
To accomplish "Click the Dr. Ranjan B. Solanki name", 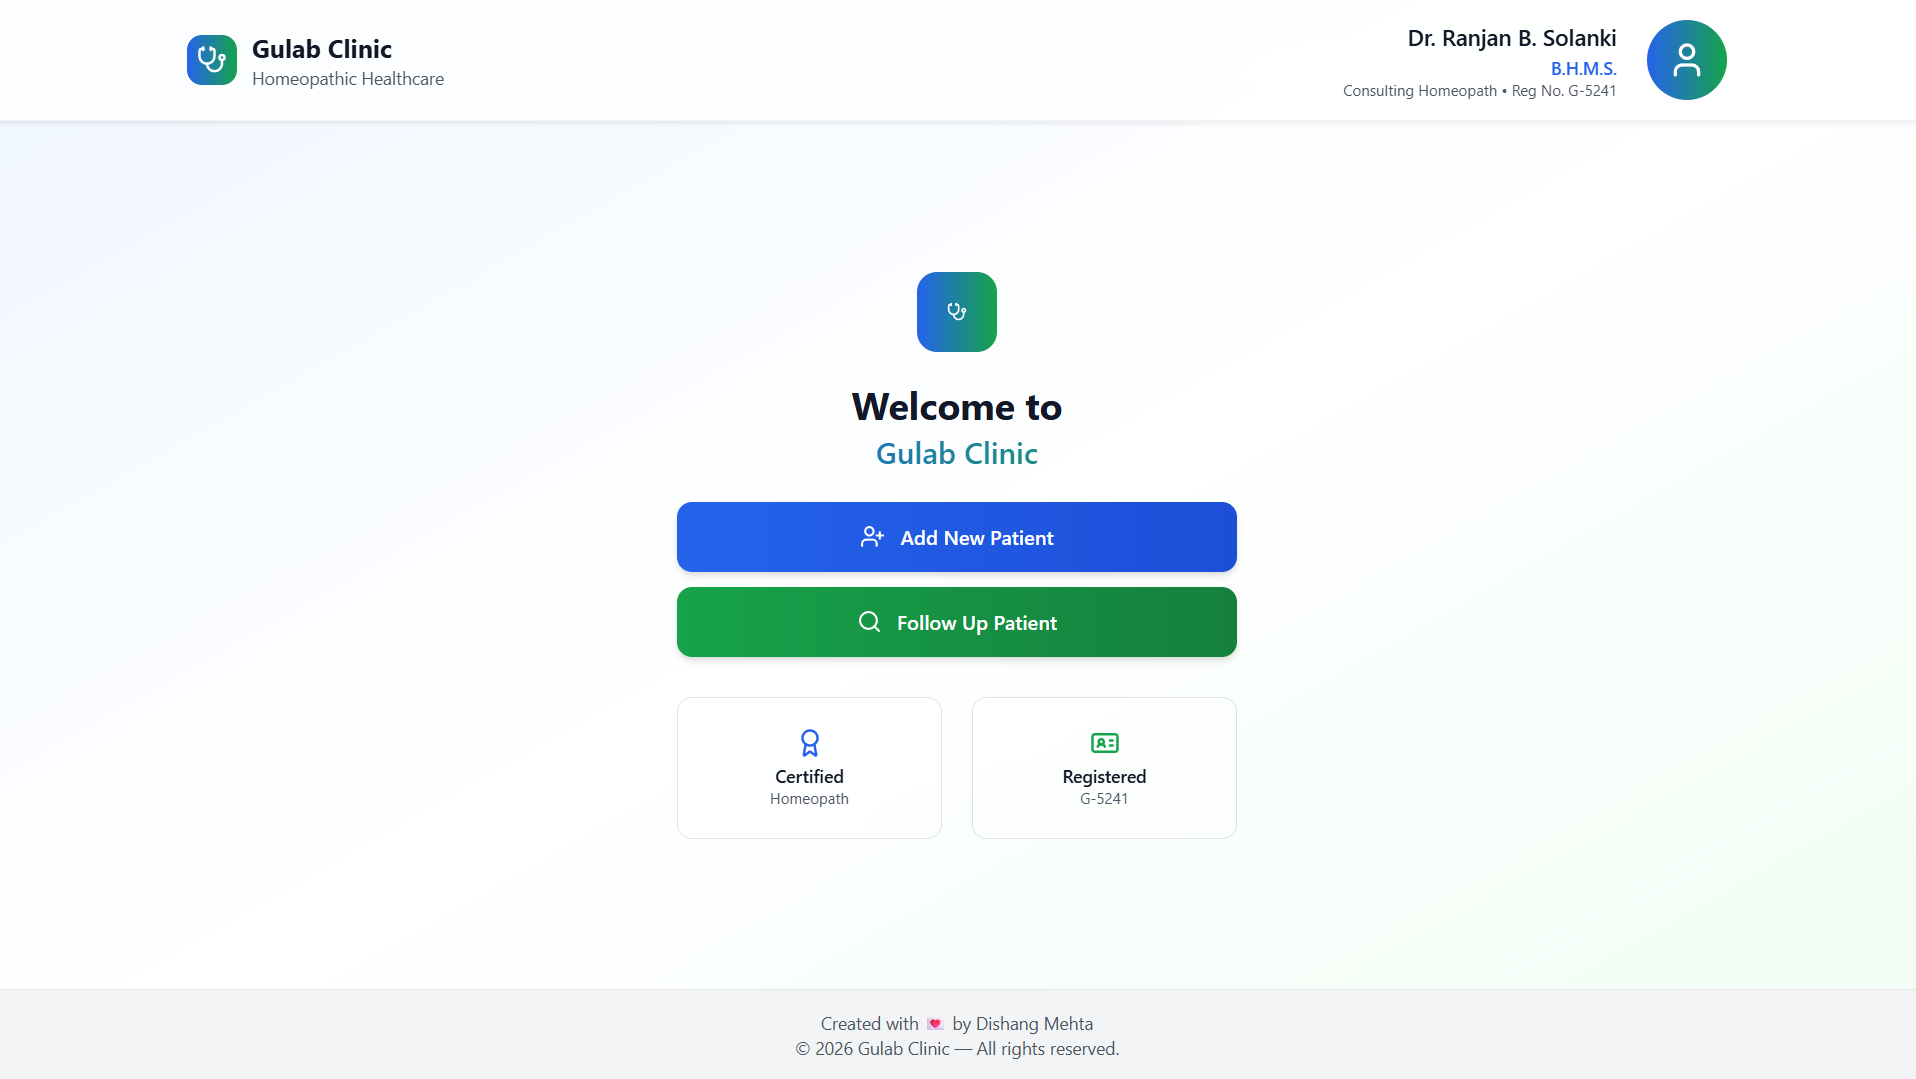I will coord(1511,38).
